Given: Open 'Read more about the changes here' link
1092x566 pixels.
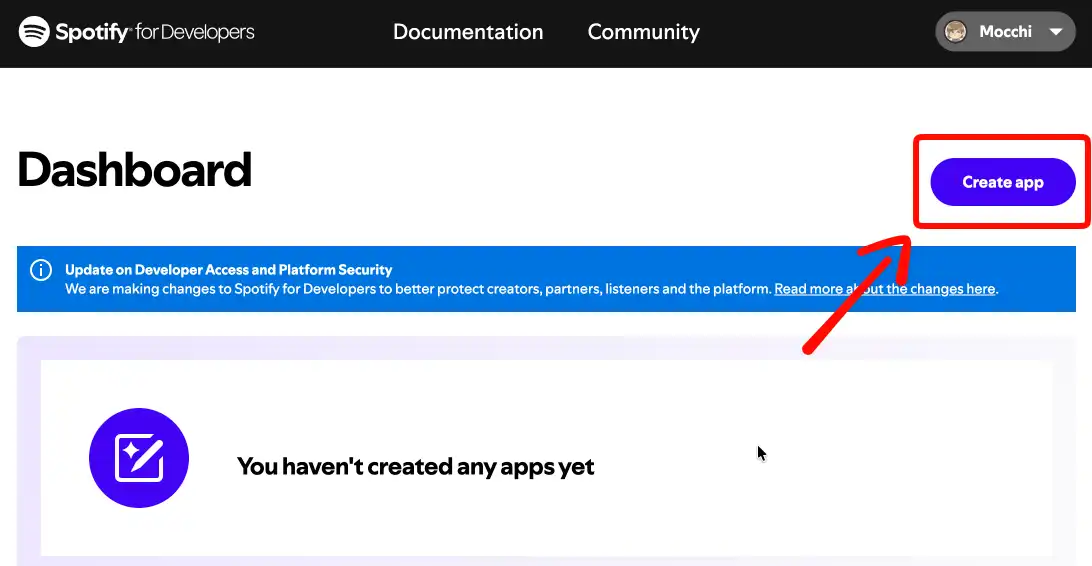Looking at the screenshot, I should click(x=884, y=289).
